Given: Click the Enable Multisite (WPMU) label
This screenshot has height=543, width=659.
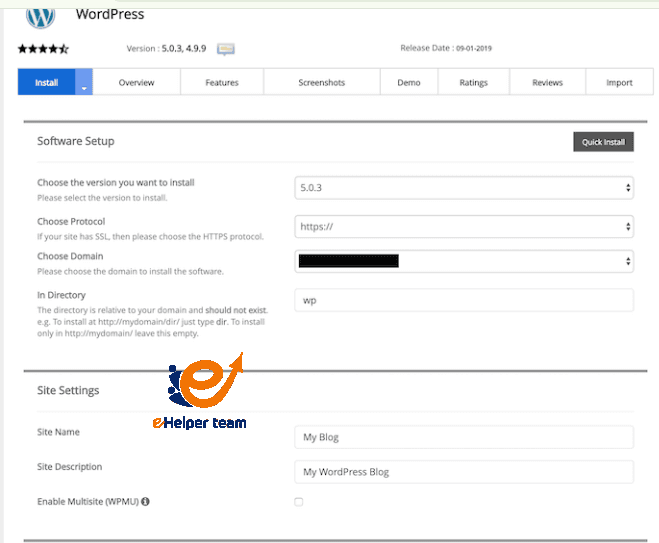Looking at the screenshot, I should tap(88, 501).
